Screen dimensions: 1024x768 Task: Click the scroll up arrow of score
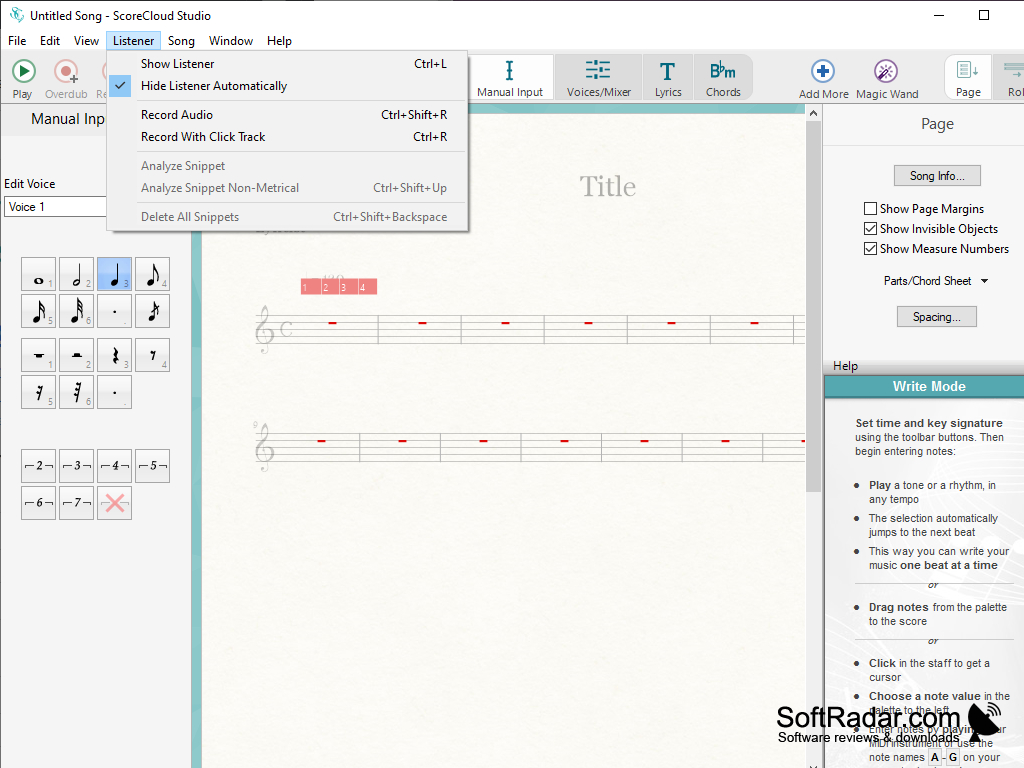point(813,114)
